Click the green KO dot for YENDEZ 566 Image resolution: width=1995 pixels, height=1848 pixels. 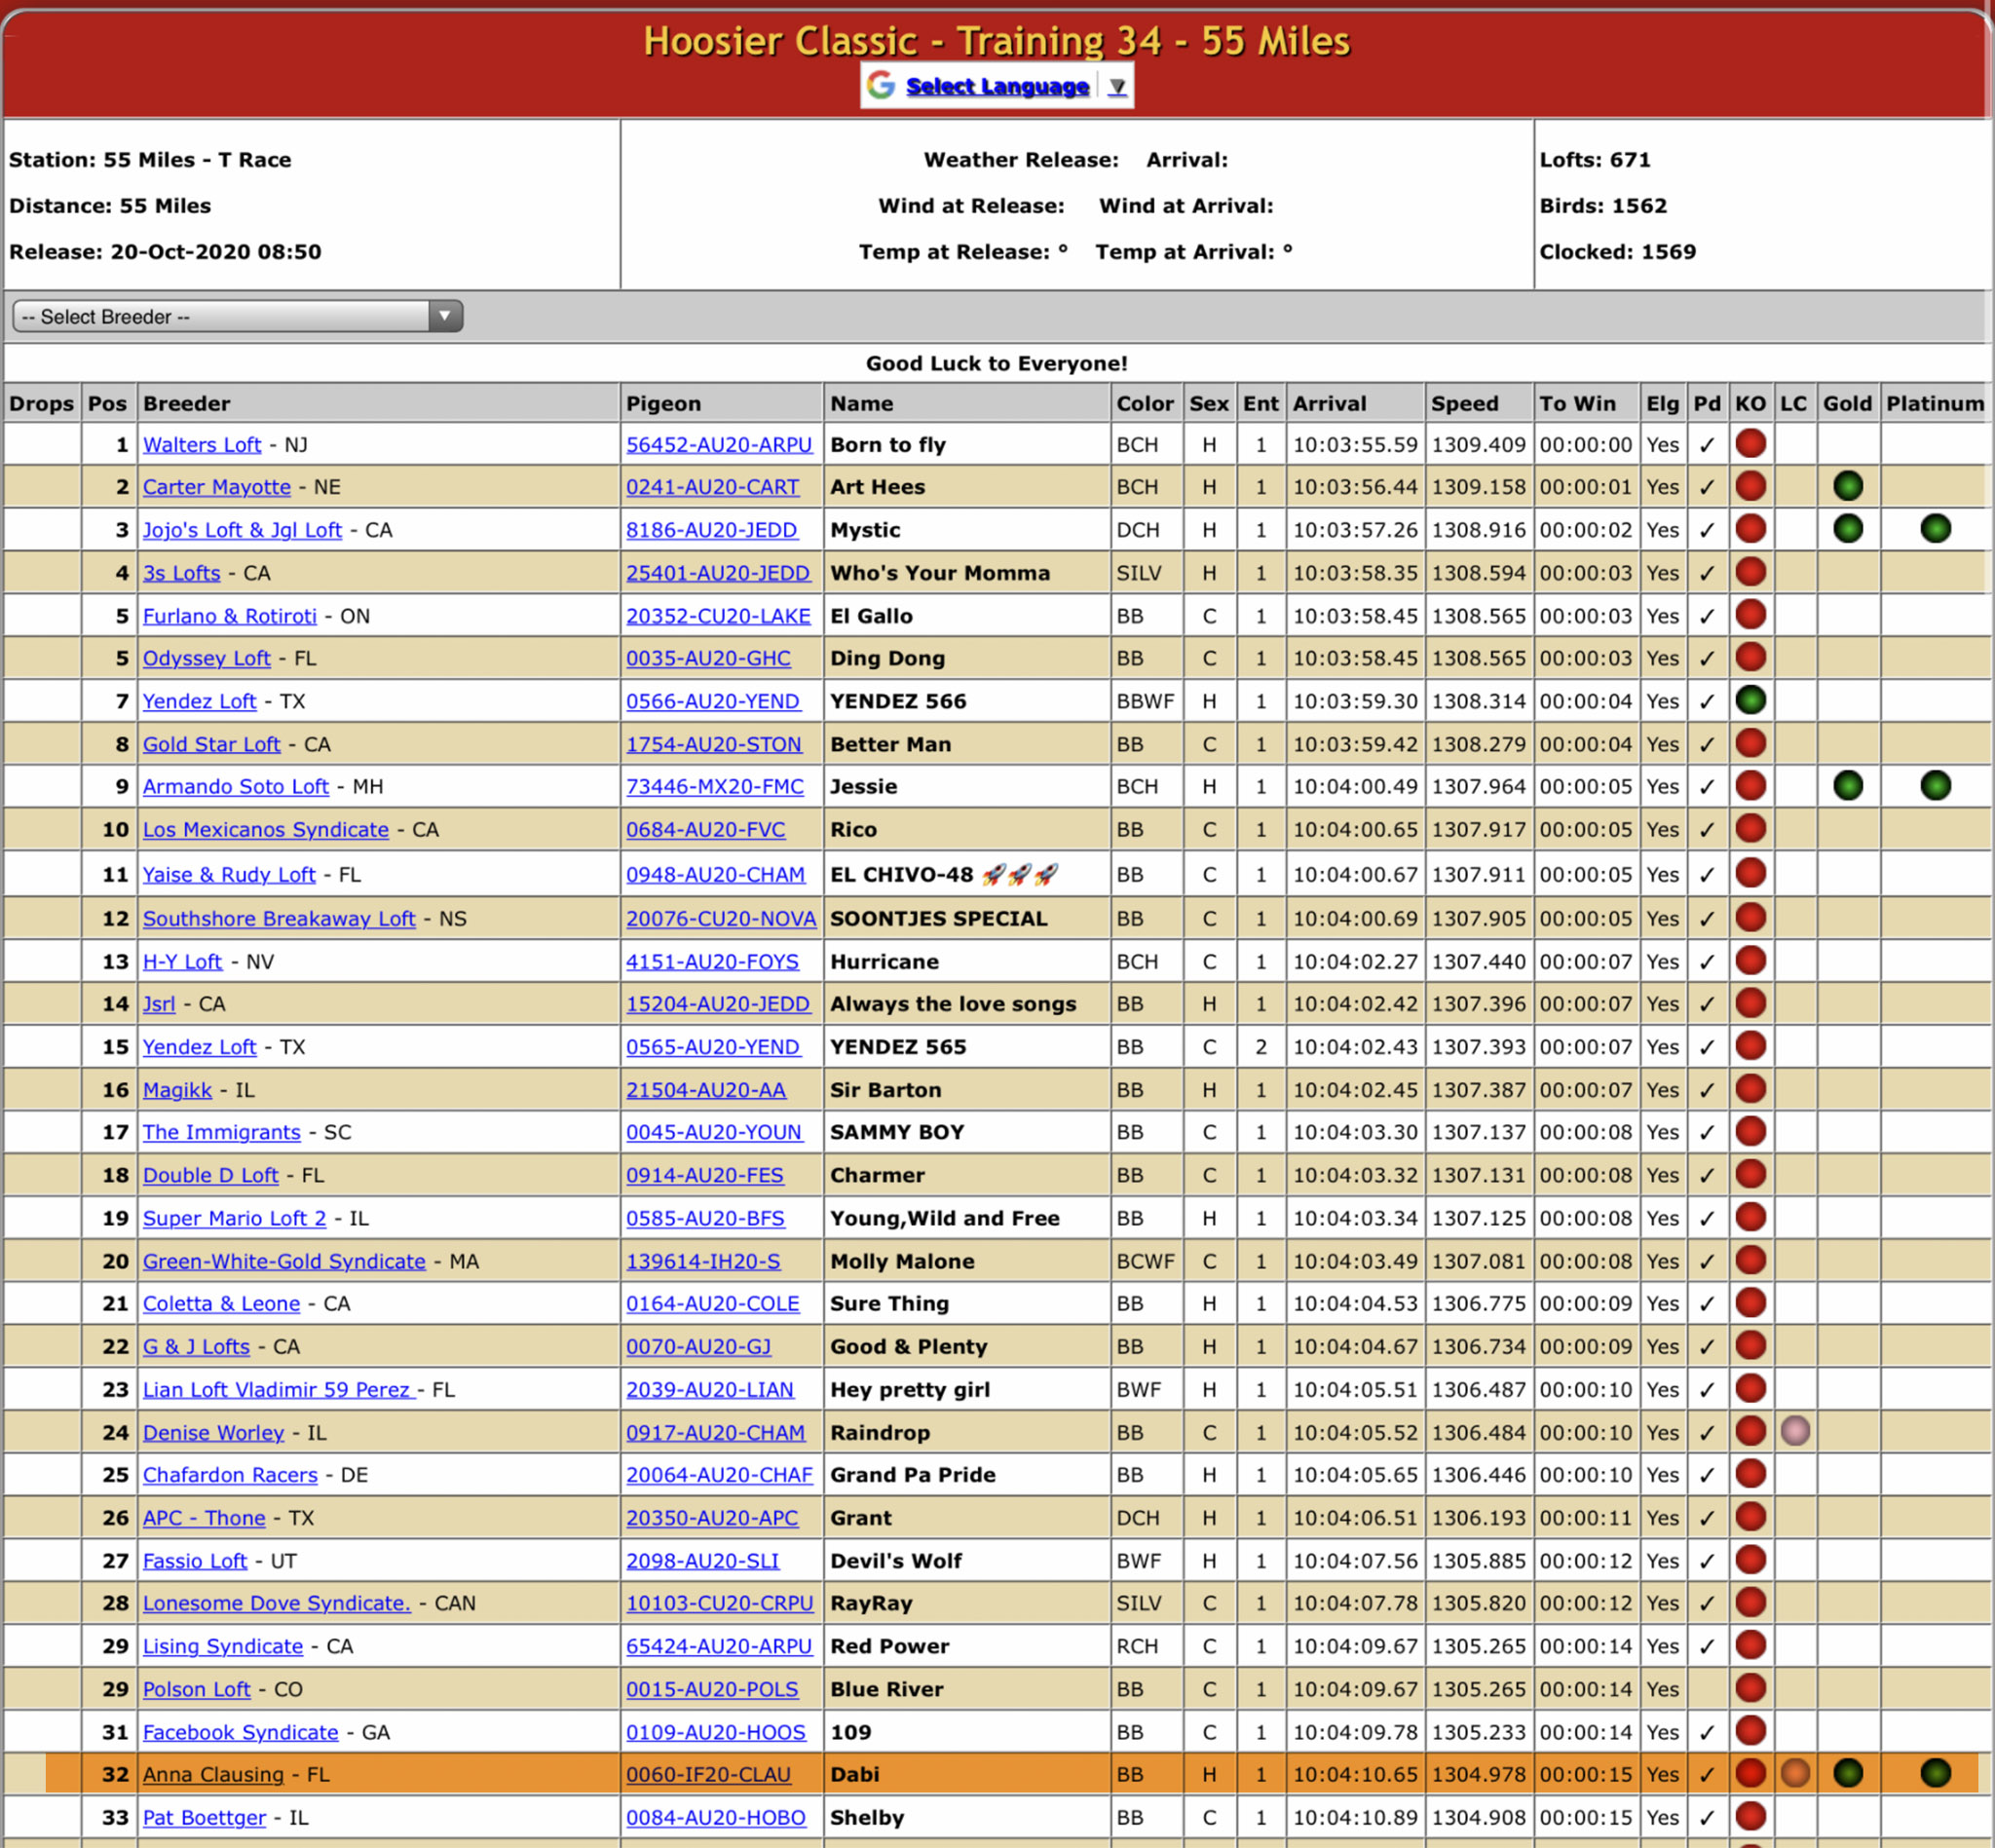click(x=1750, y=700)
